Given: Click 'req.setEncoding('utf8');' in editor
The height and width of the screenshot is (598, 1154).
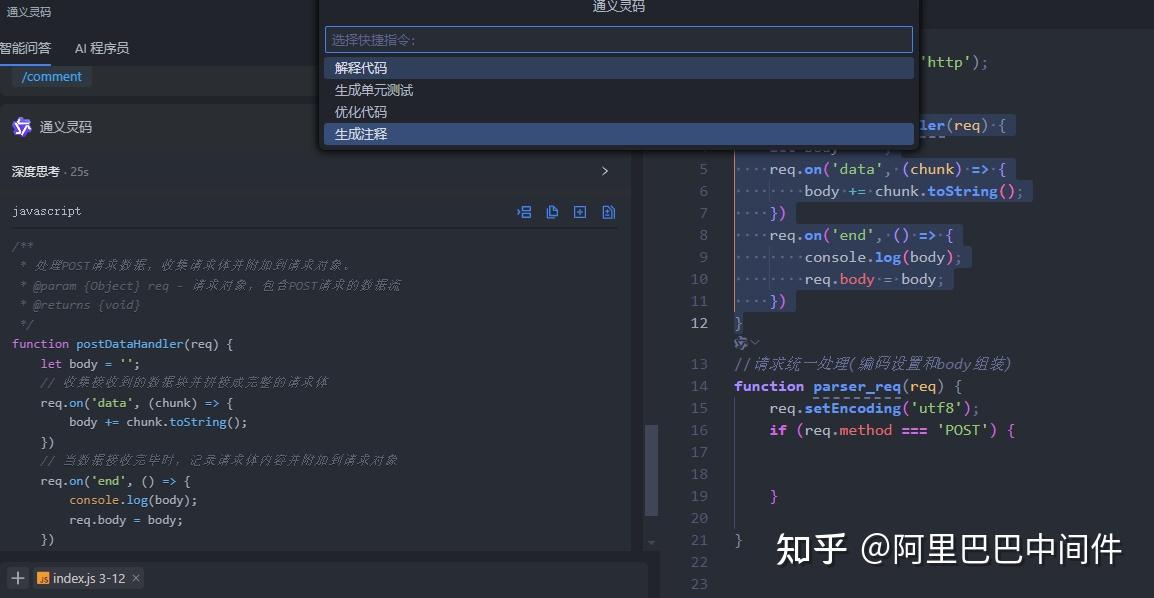Looking at the screenshot, I should pyautogui.click(x=874, y=408).
